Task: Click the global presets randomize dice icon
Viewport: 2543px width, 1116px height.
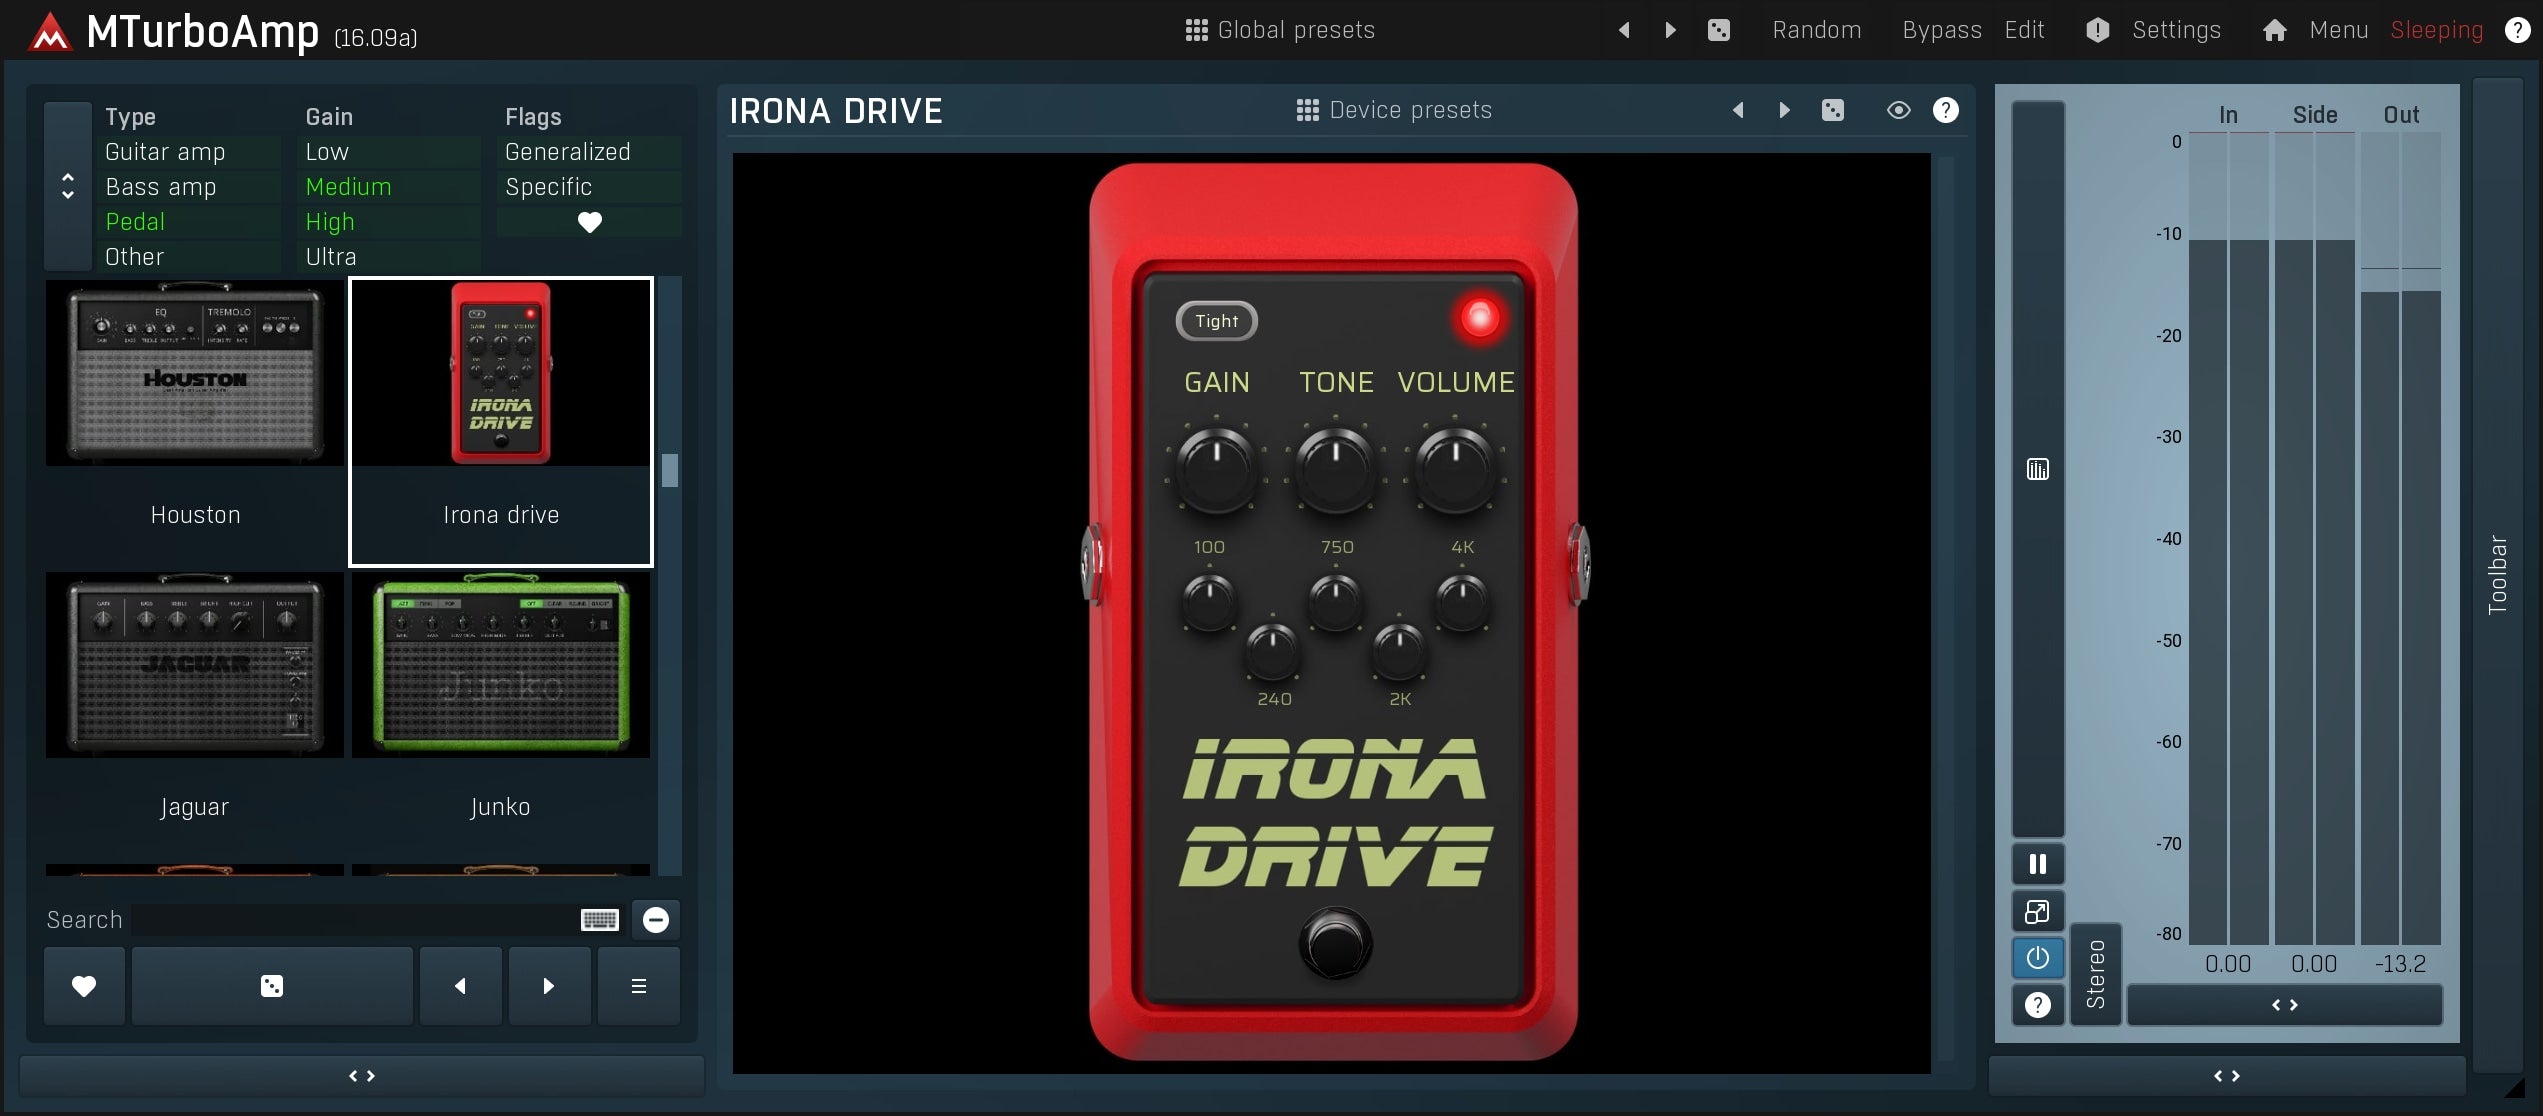Action: (x=1718, y=30)
